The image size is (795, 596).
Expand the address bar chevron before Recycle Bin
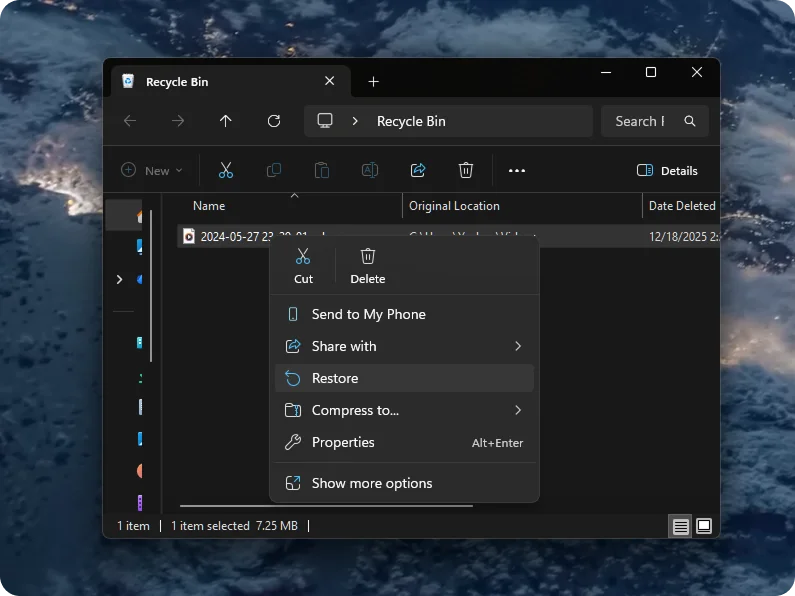coord(355,121)
